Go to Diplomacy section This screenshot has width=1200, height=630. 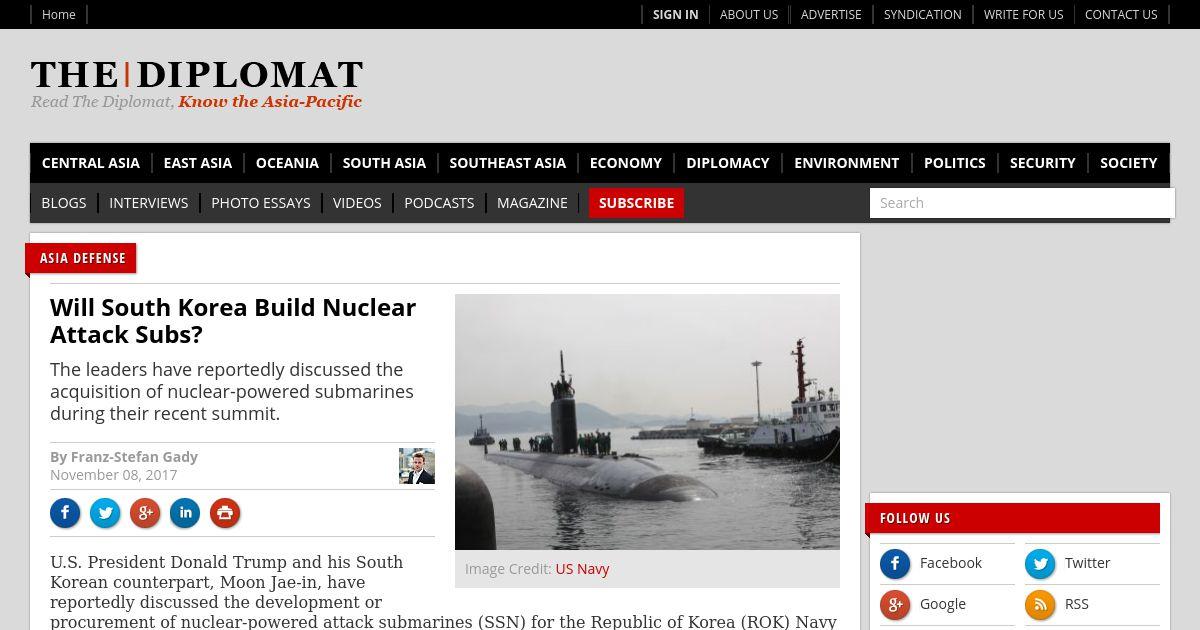point(728,163)
